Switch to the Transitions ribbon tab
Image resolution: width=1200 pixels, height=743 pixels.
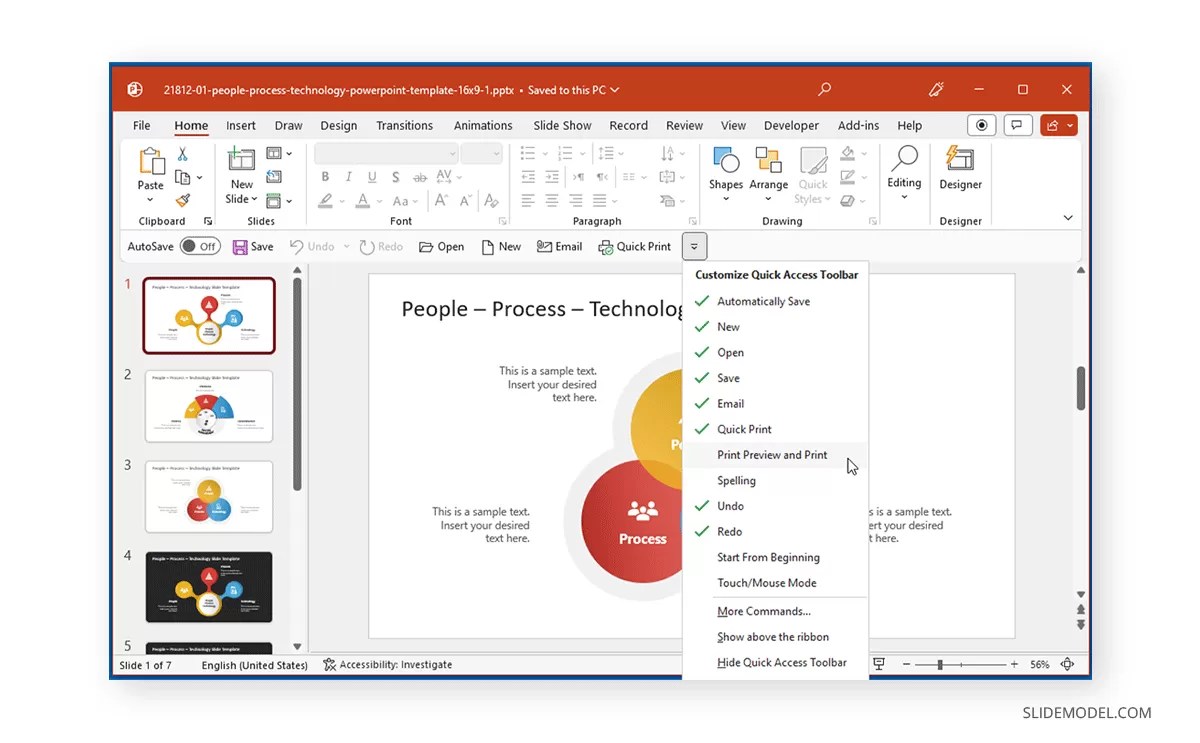[404, 125]
